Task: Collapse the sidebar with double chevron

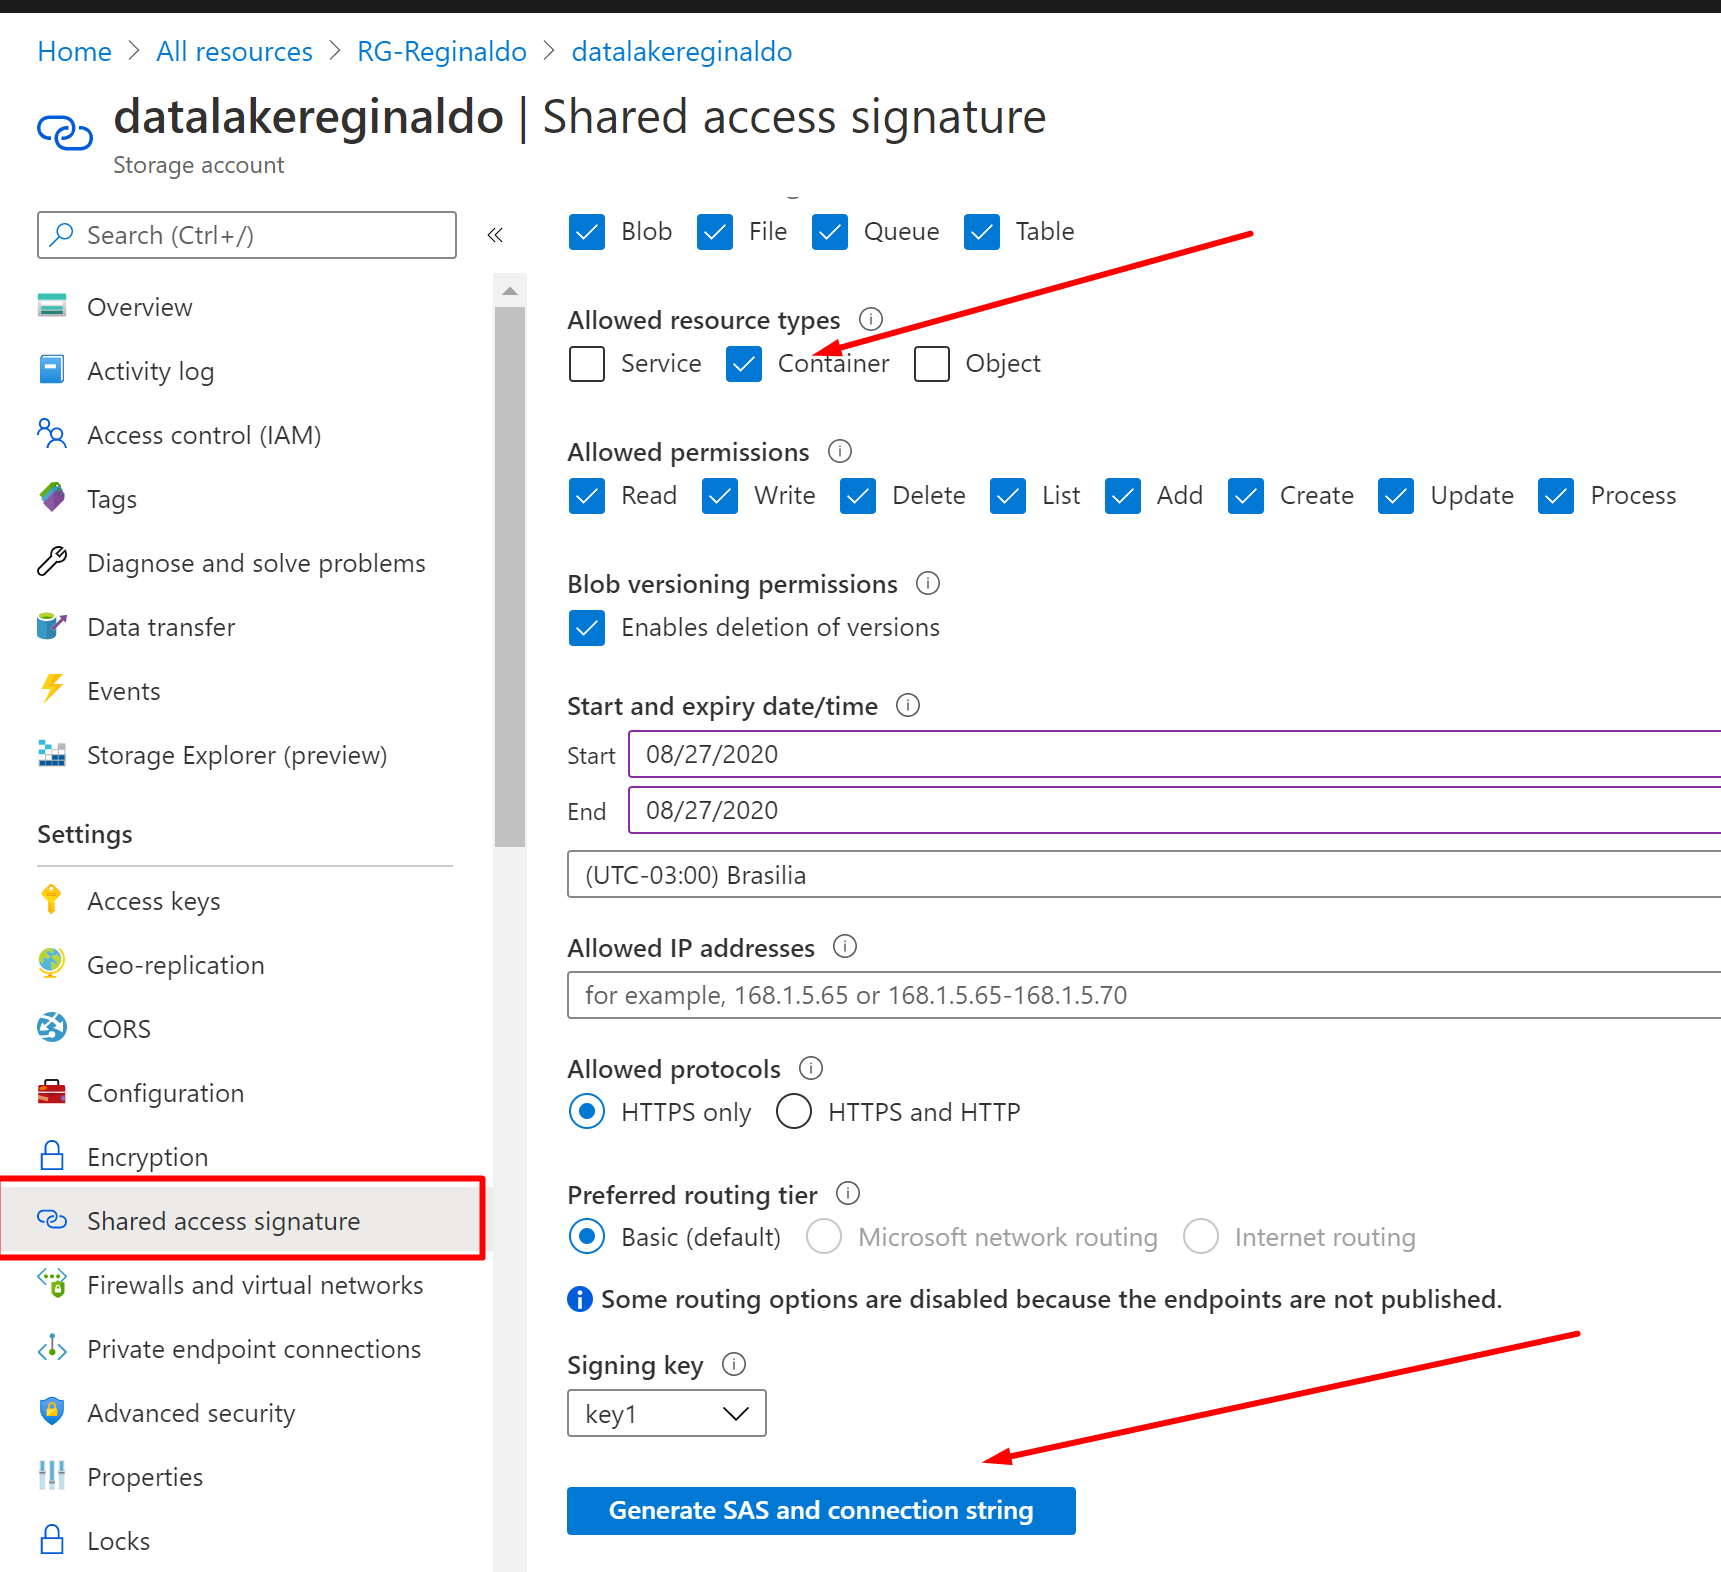Action: pos(495,235)
